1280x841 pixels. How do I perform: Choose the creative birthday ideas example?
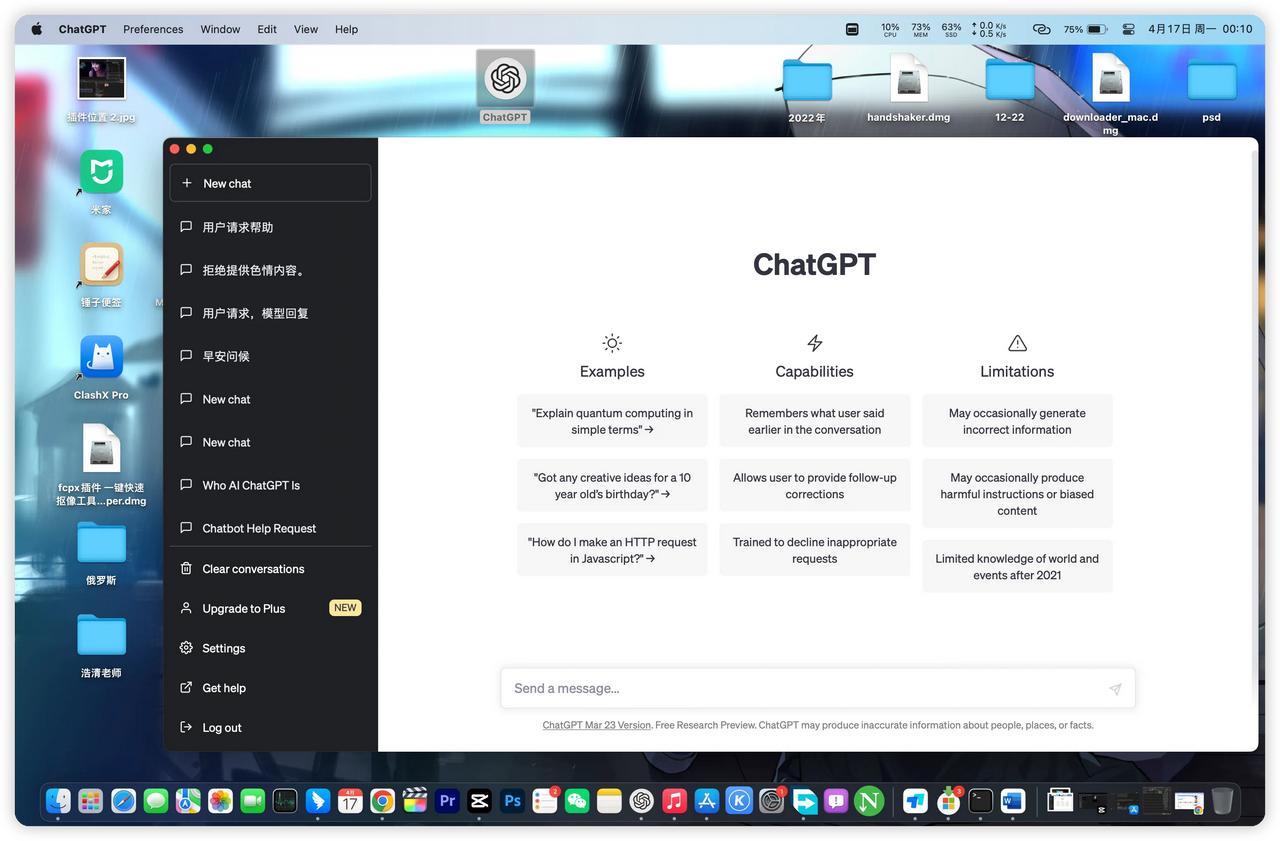pyautogui.click(x=612, y=486)
